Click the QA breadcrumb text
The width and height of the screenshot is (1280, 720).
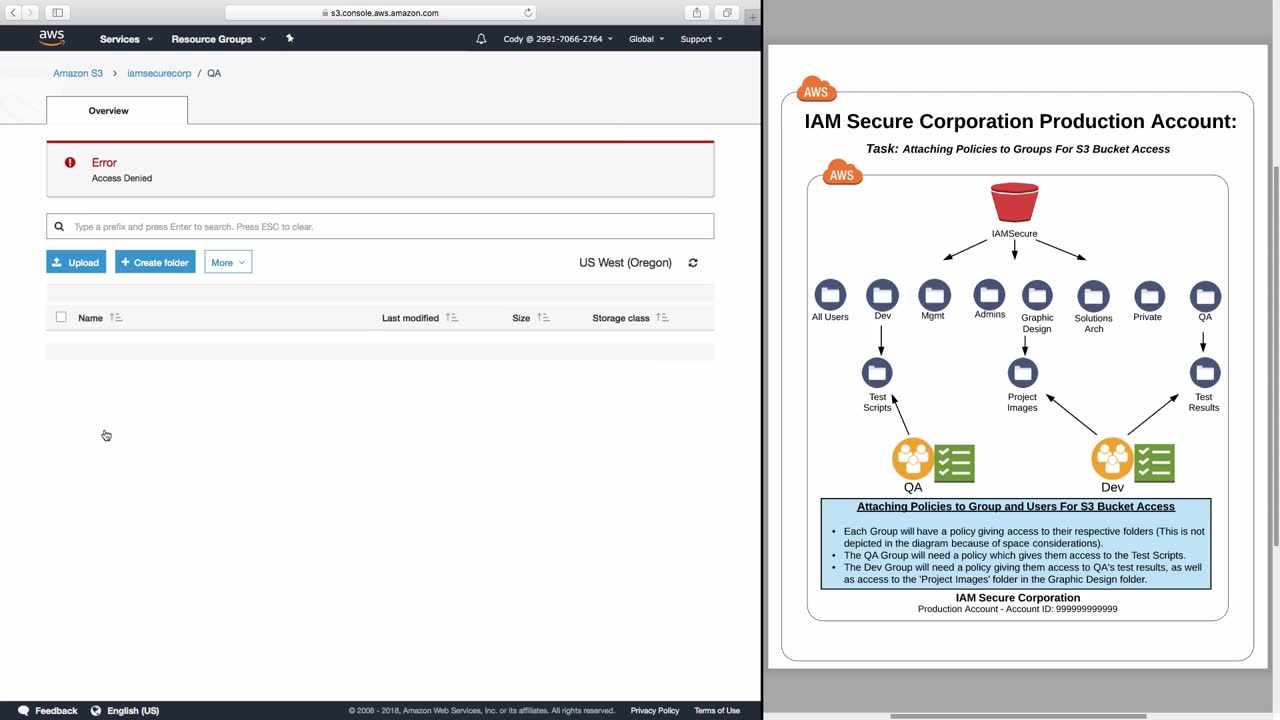click(214, 73)
